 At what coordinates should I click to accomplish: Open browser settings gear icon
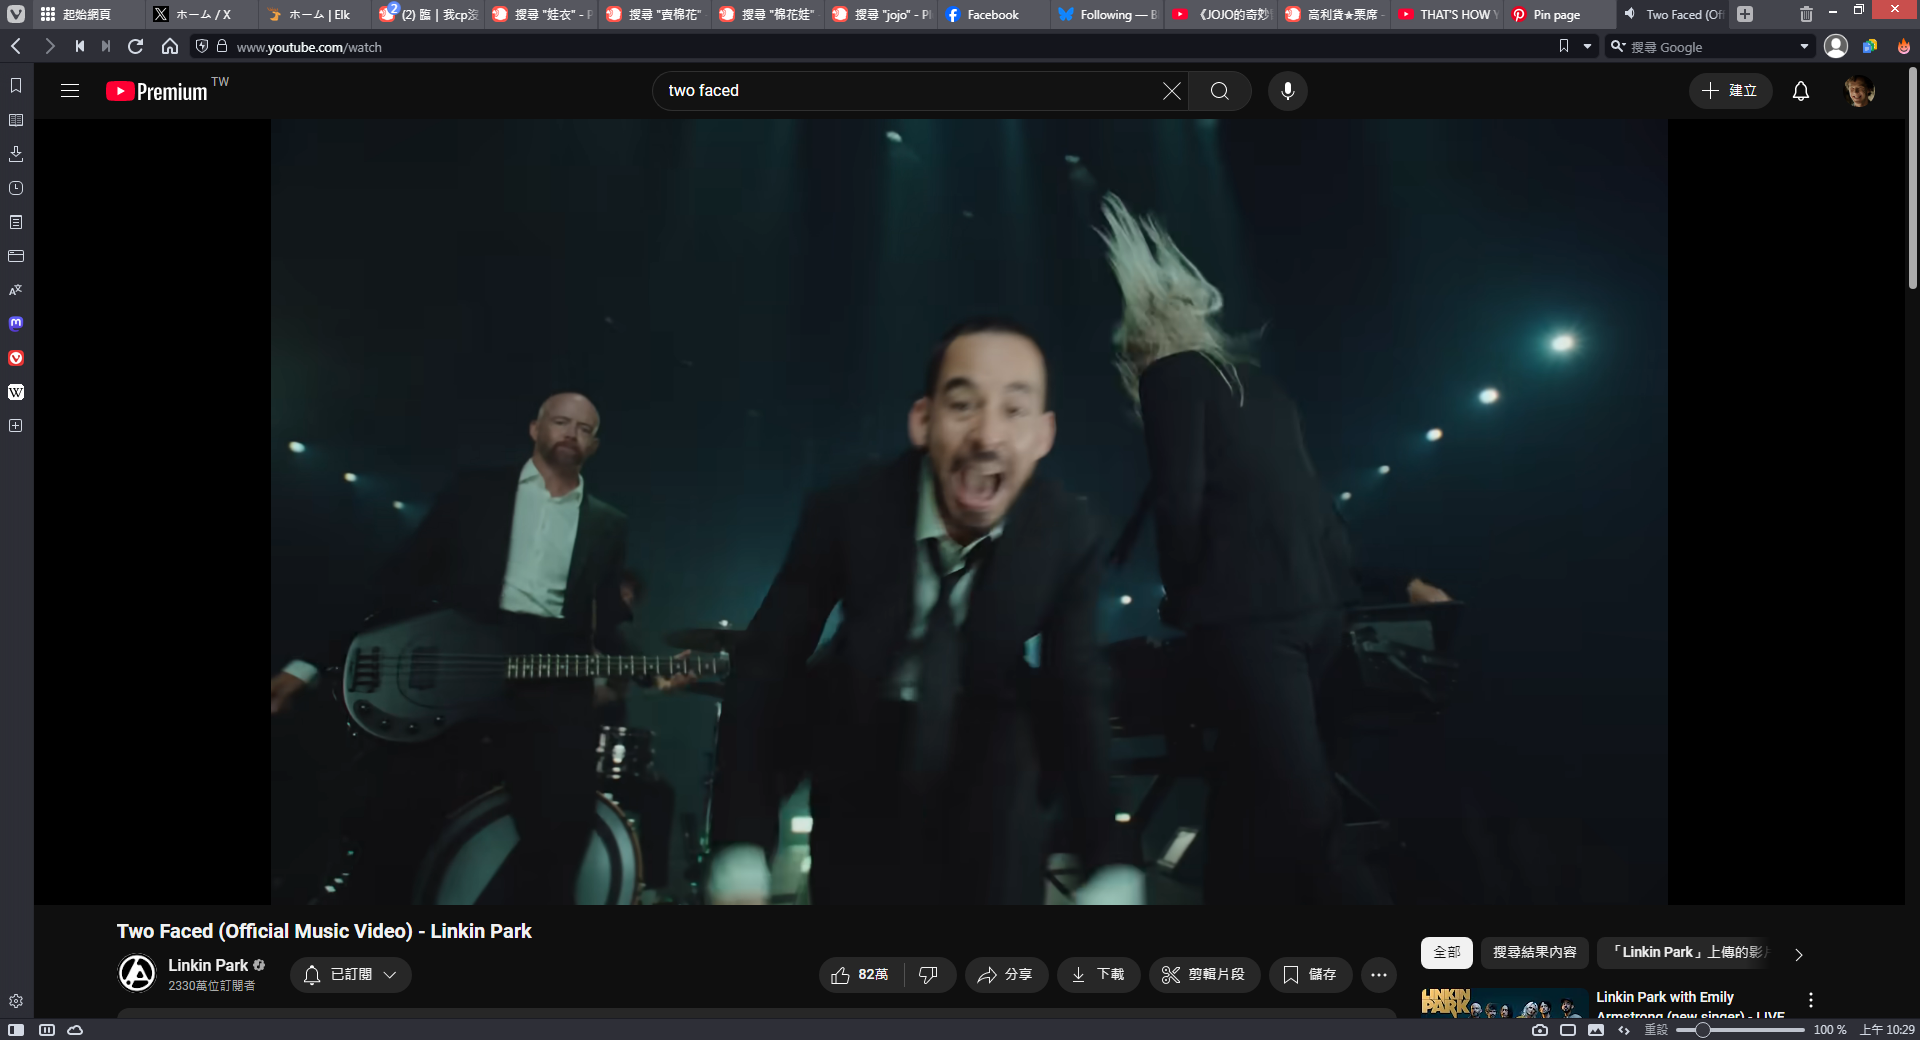click(16, 1001)
